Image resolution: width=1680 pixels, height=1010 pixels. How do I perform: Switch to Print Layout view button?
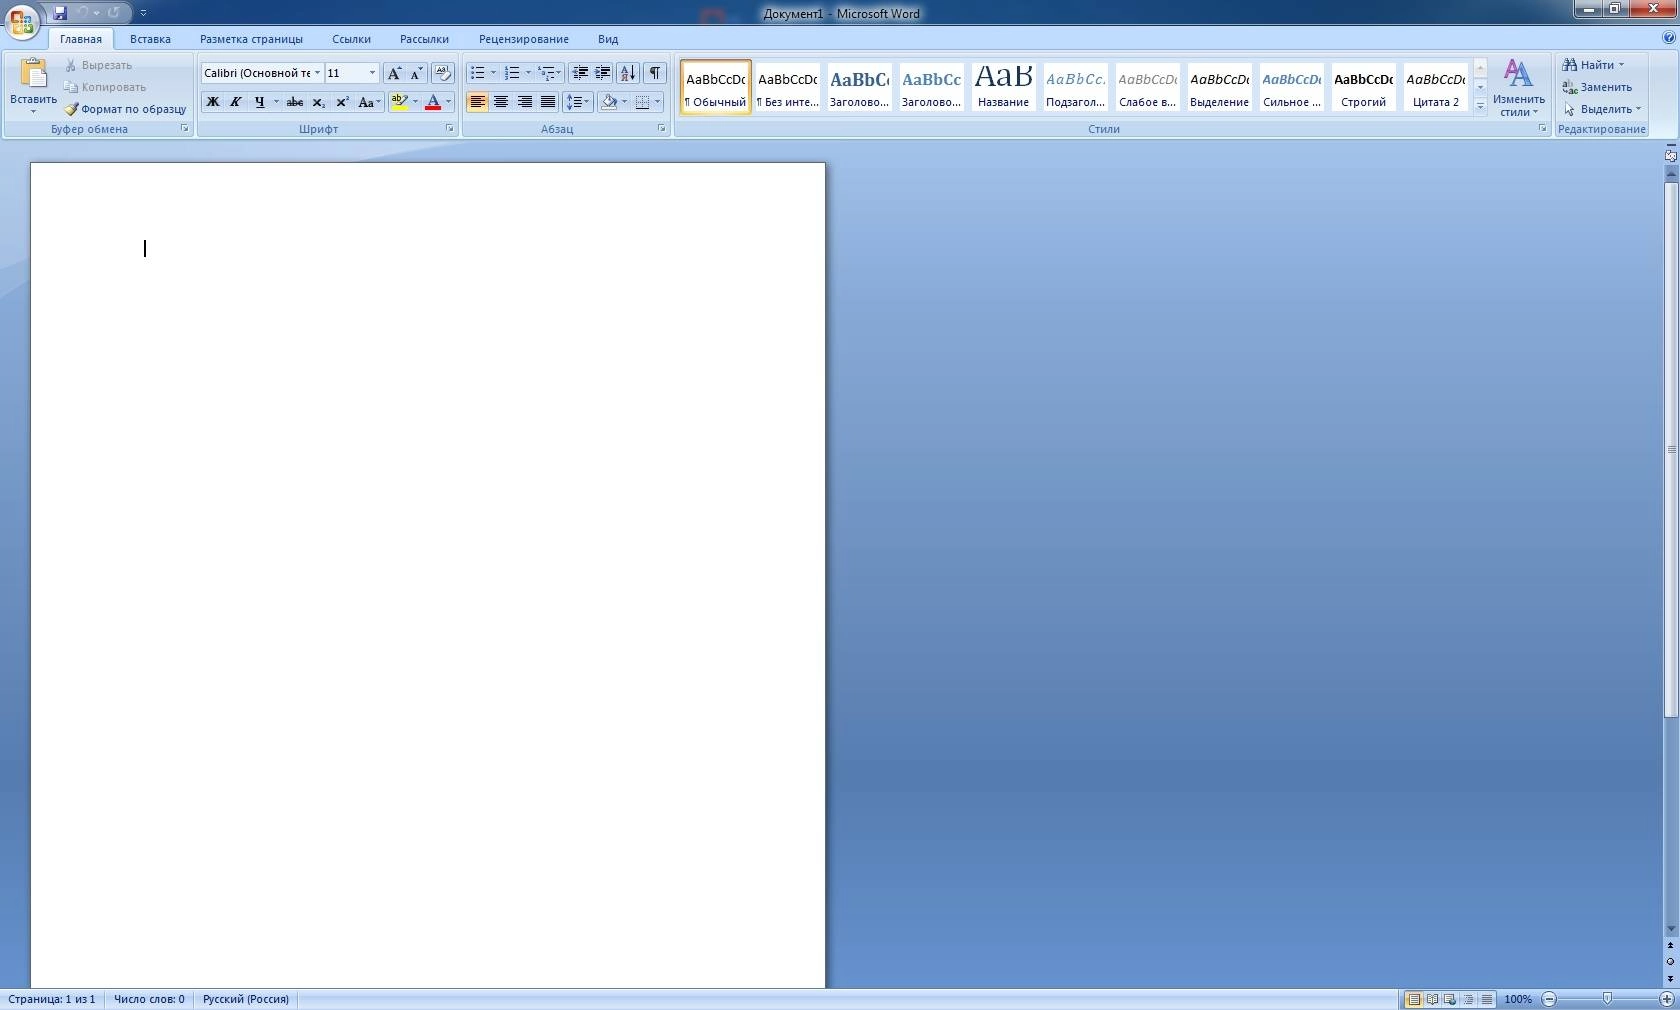point(1414,999)
